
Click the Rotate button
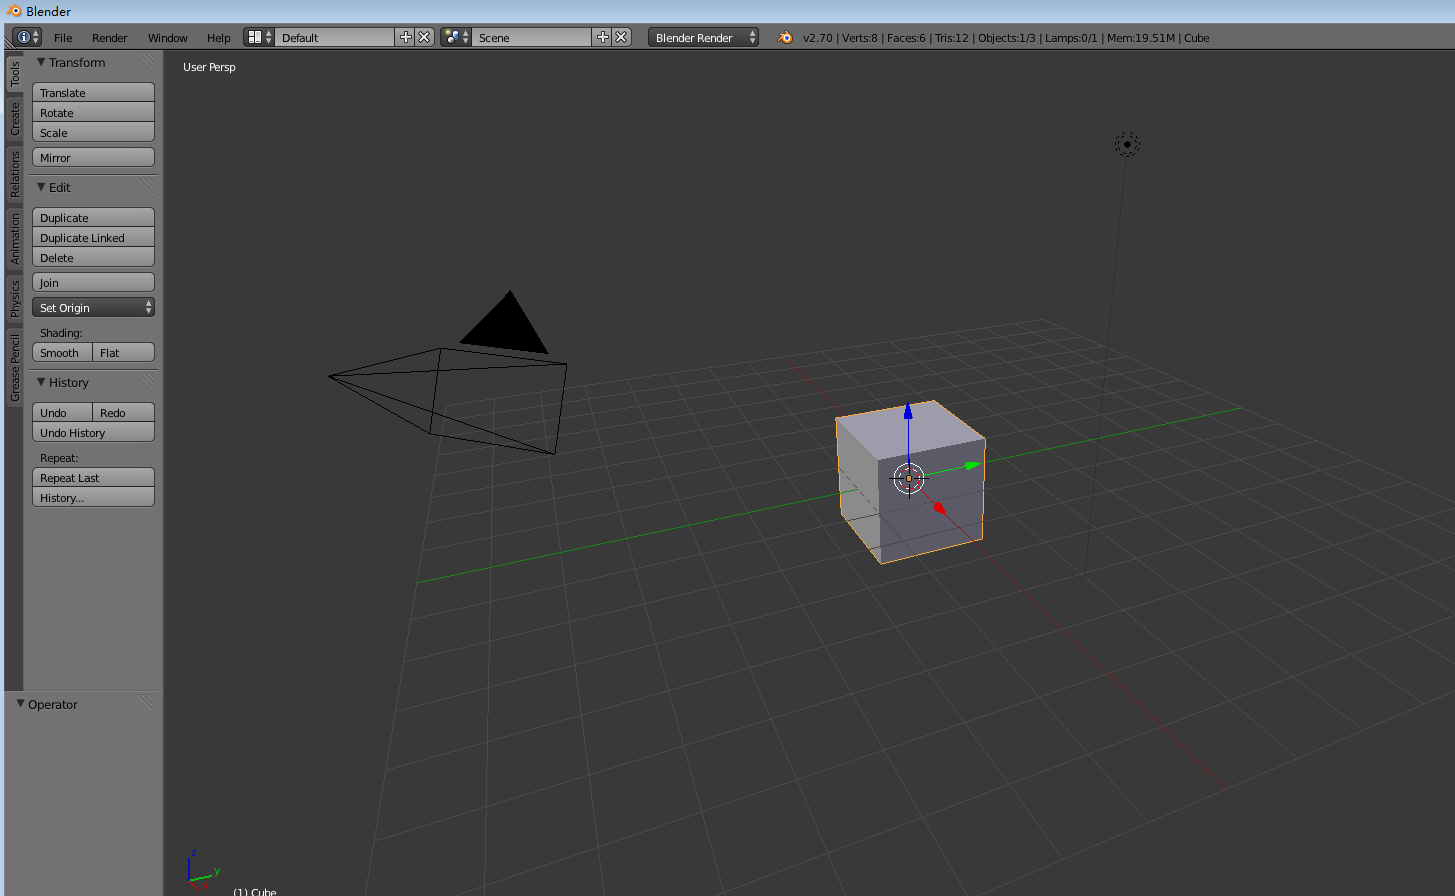pyautogui.click(x=93, y=112)
